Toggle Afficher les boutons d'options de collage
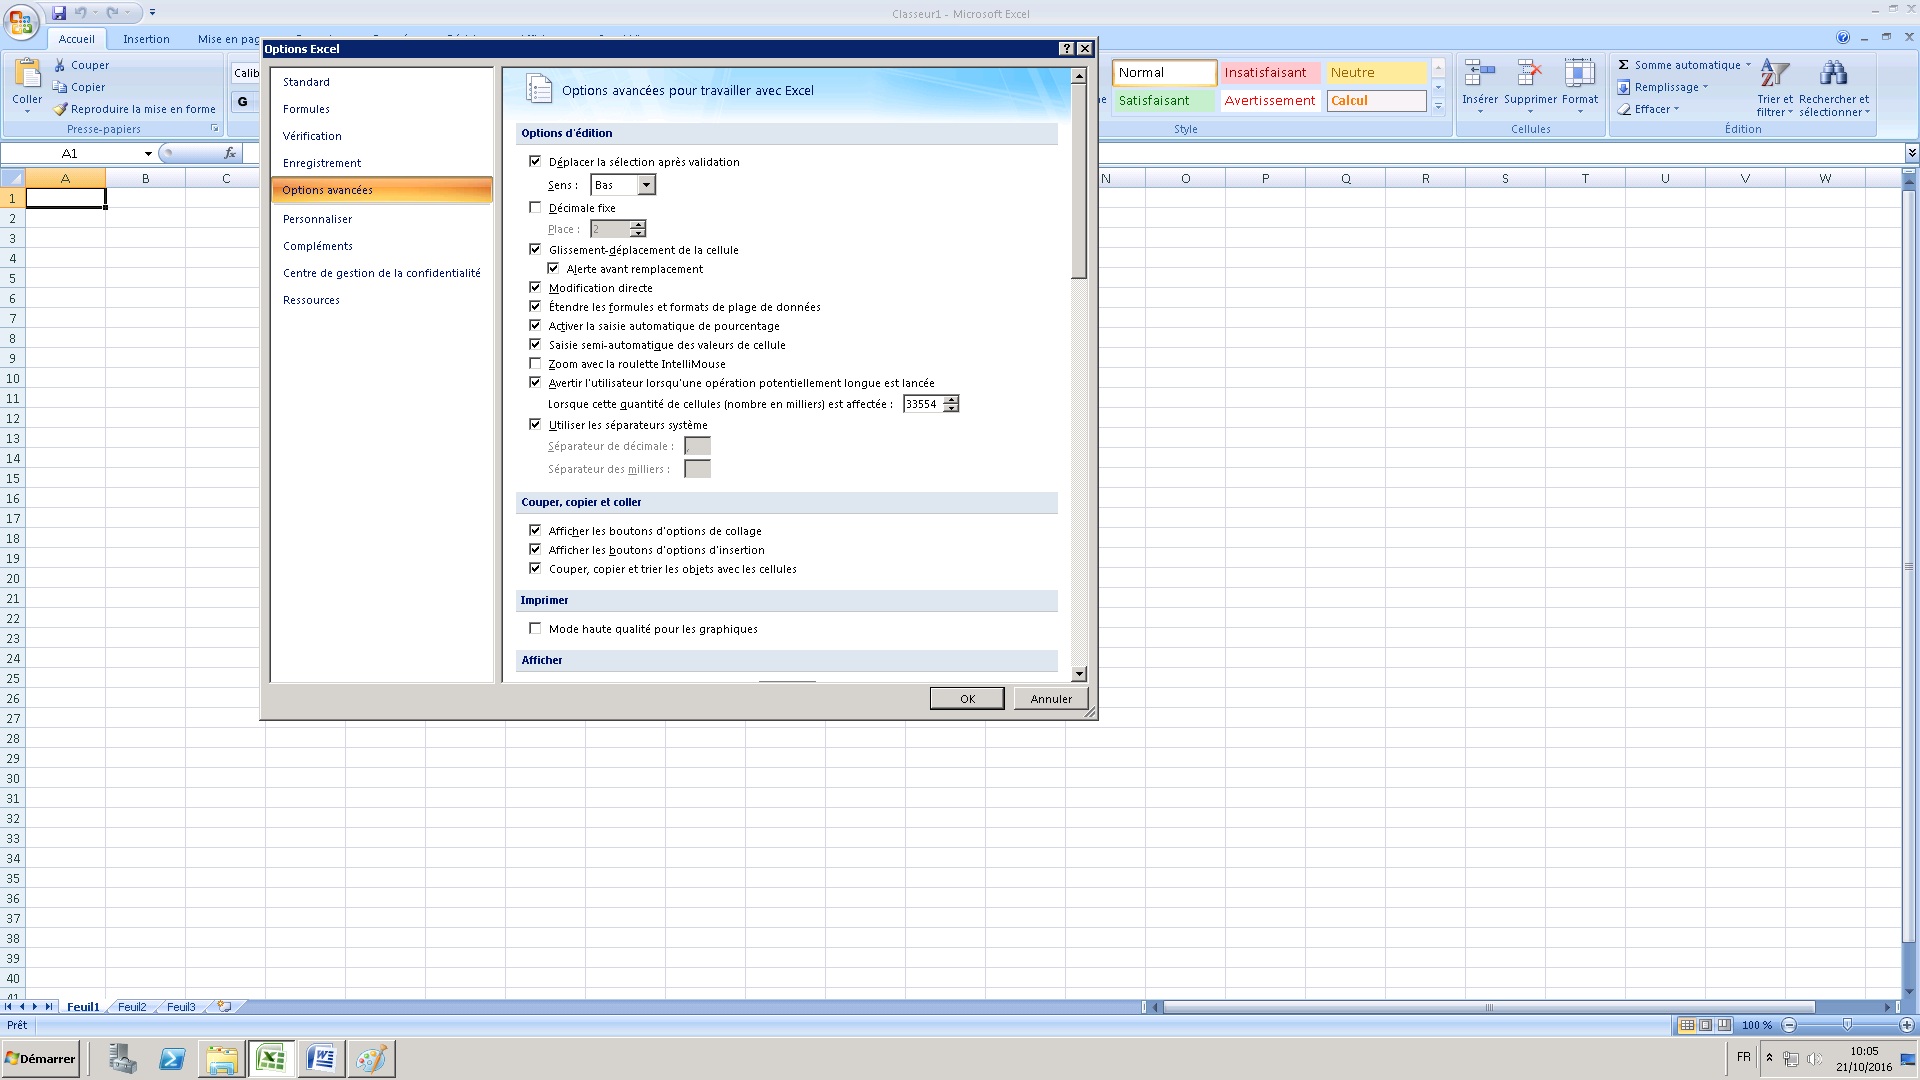This screenshot has width=1920, height=1080. [x=535, y=530]
